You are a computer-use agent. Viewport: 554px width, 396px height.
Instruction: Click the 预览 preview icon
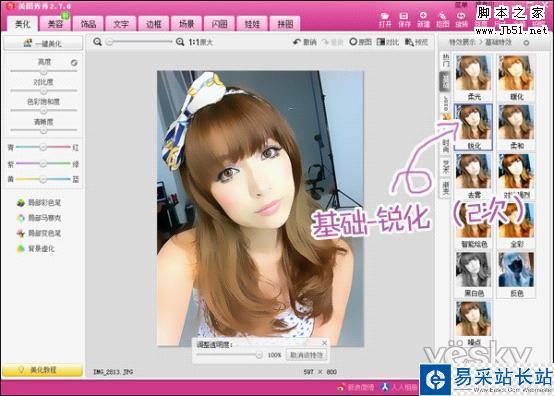(416, 42)
